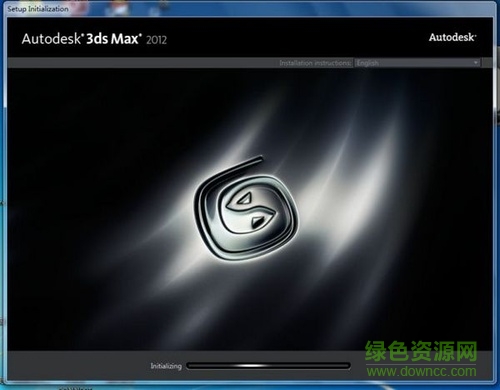This screenshot has width=500, height=390.
Task: Click the 3ds Max swirl logo
Action: (246, 208)
